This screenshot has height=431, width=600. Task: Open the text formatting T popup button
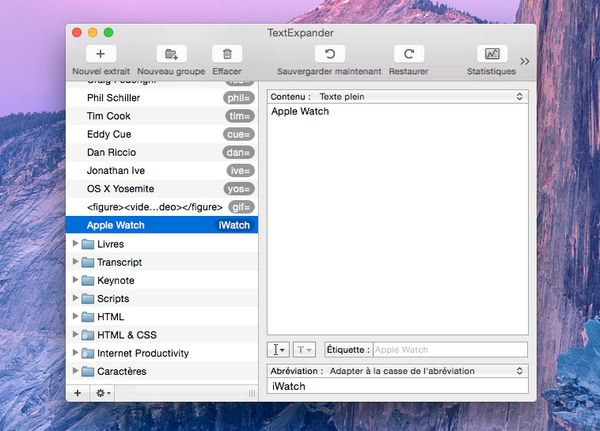(304, 349)
